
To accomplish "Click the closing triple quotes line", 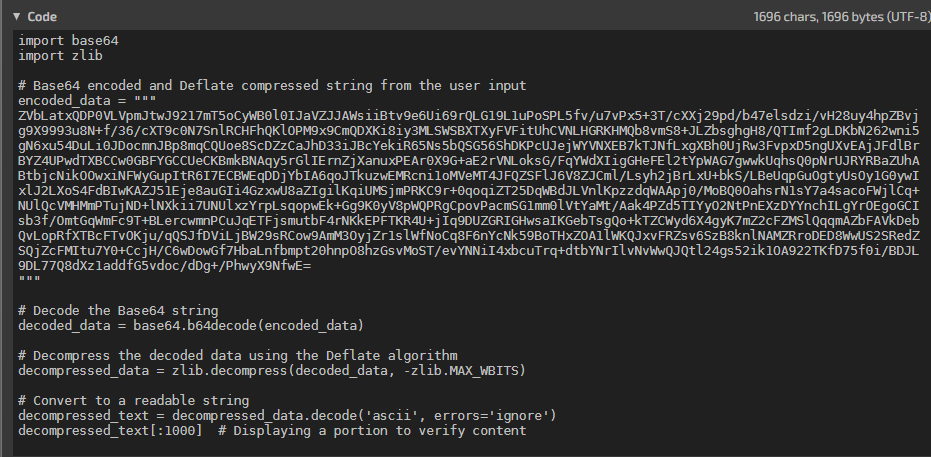I will [x=29, y=280].
